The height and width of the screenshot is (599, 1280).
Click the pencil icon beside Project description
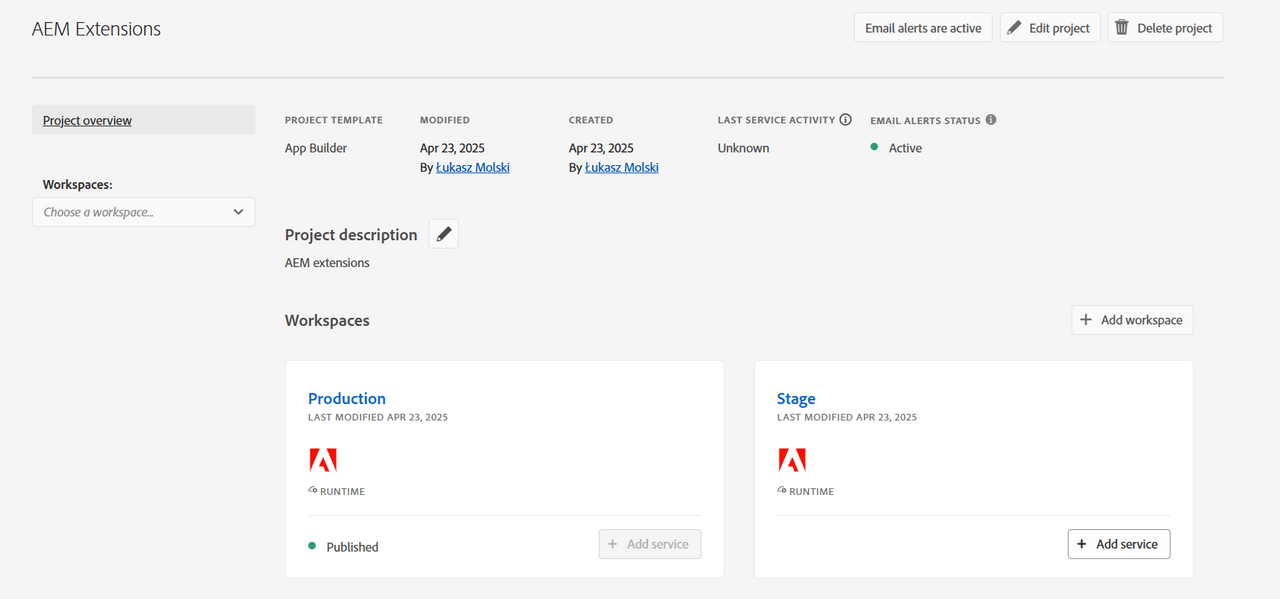[444, 234]
